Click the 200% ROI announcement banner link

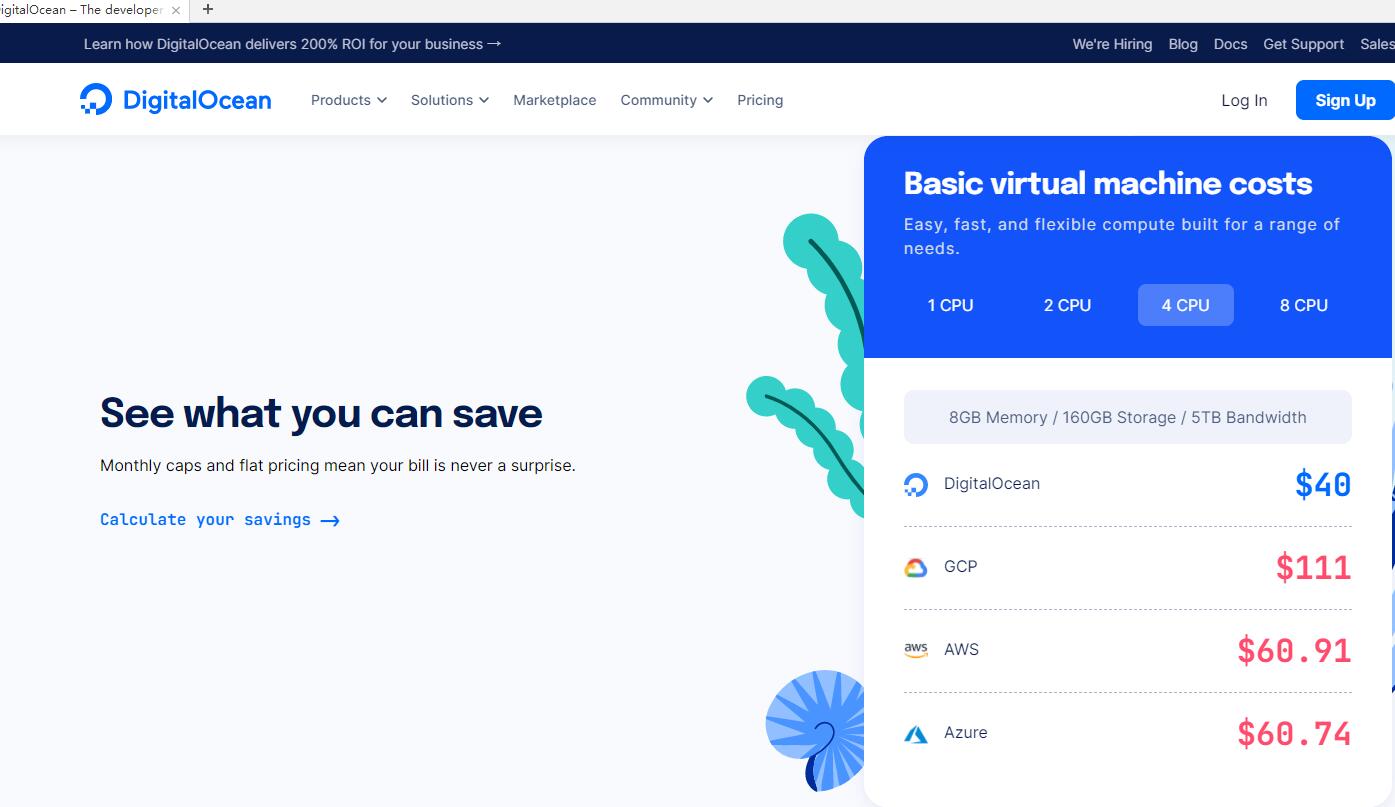[x=292, y=44]
